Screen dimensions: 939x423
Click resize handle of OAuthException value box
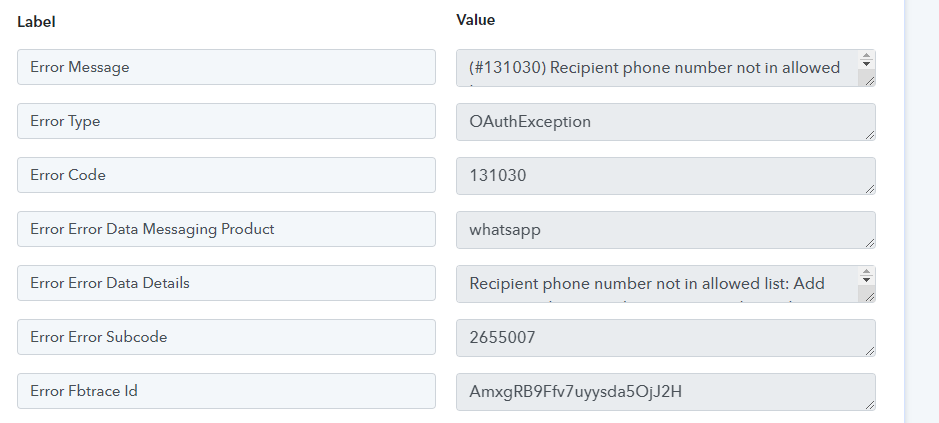[x=870, y=135]
